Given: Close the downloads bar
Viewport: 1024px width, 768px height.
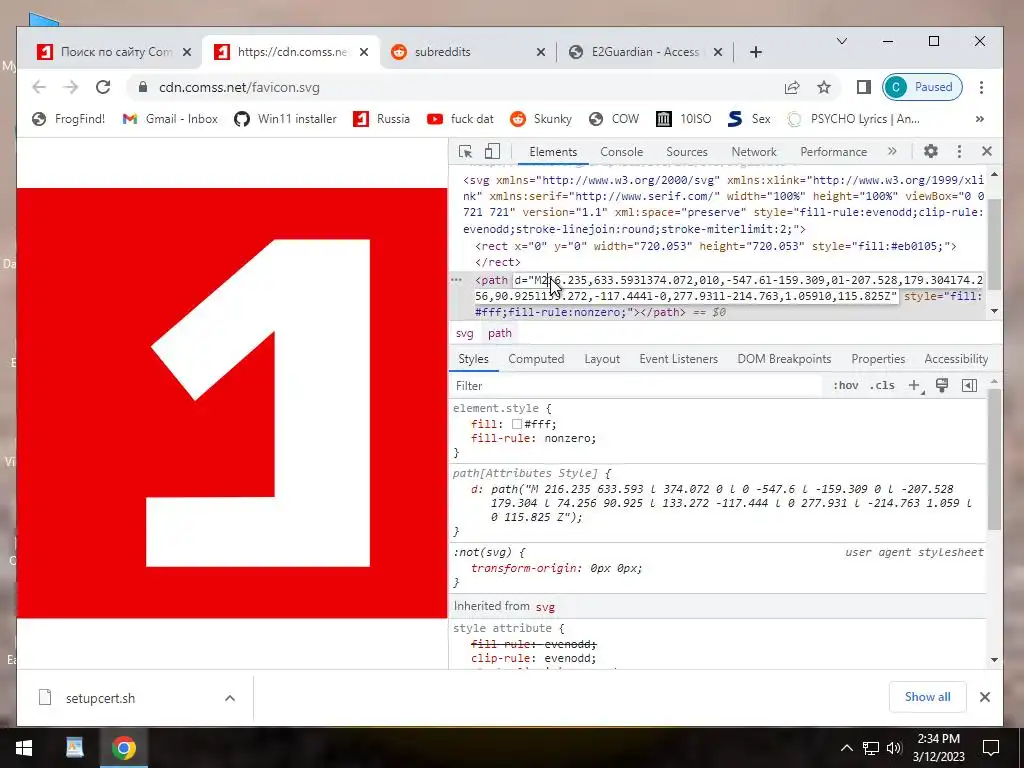Looking at the screenshot, I should coord(985,697).
